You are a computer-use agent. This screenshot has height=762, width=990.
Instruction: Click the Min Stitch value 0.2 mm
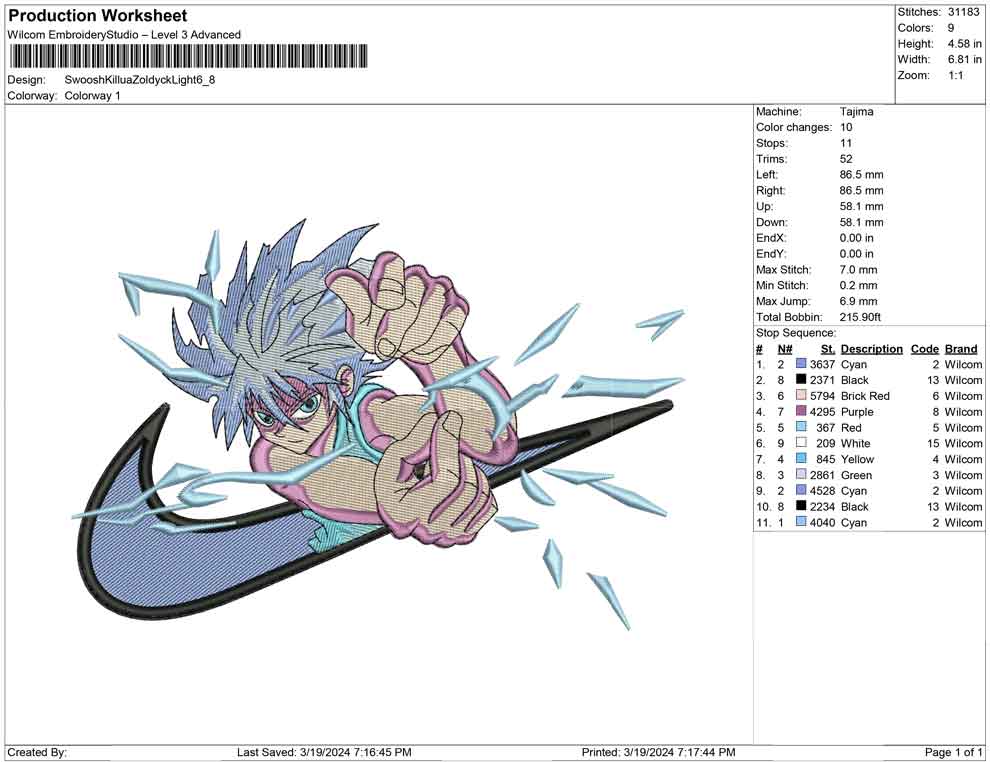click(x=858, y=285)
